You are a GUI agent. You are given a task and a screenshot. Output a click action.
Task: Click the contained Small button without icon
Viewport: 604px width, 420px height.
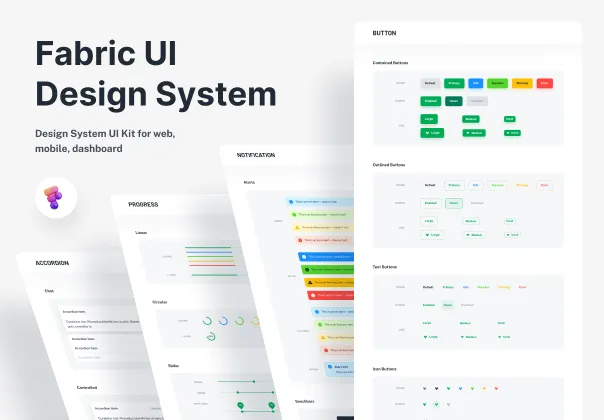[510, 119]
